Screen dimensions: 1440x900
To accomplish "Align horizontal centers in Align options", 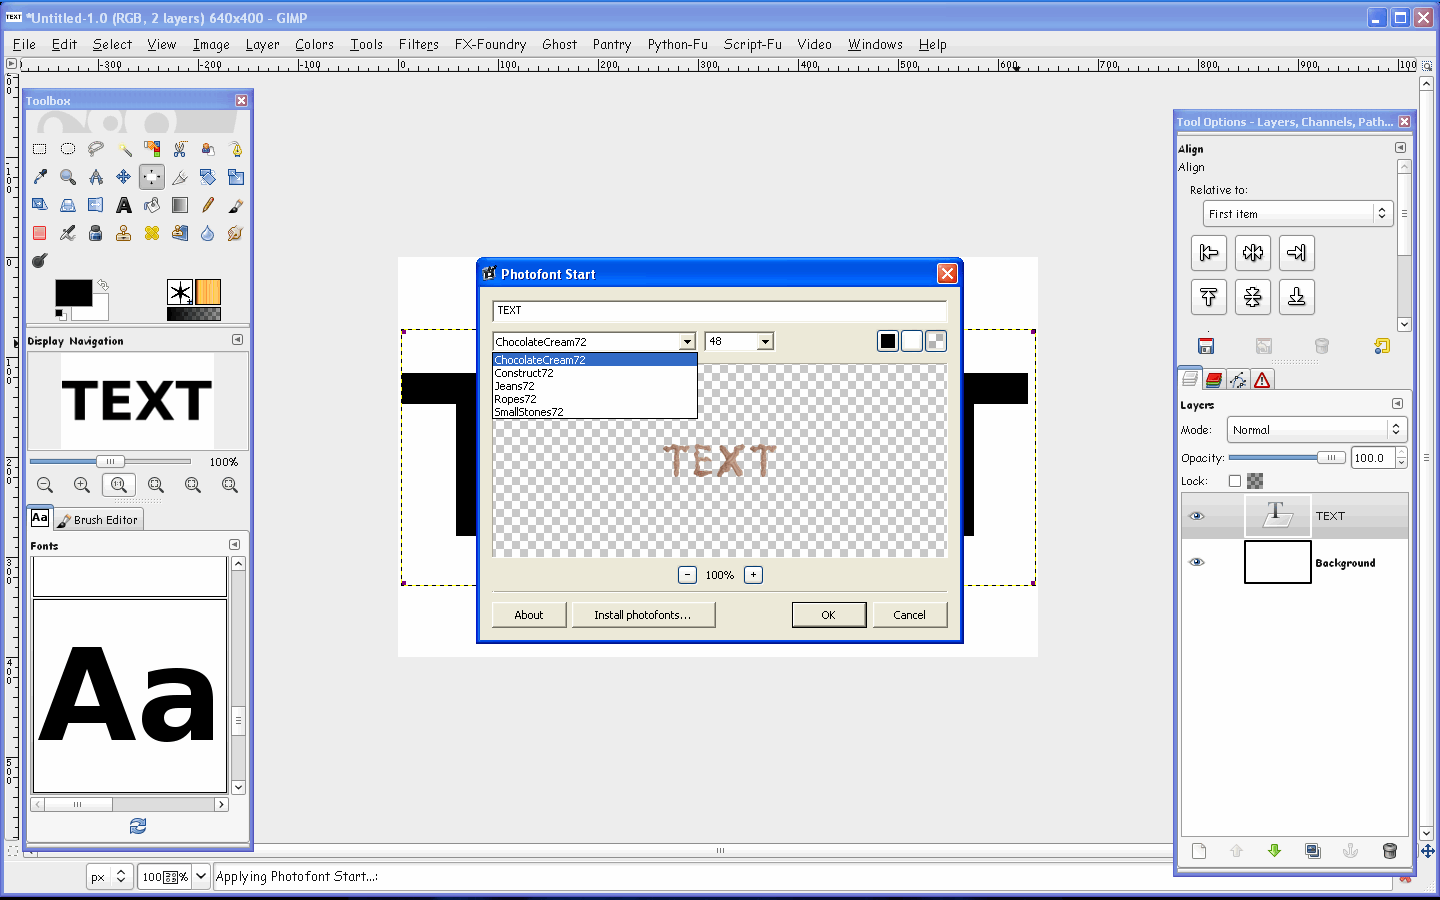I will click(1253, 253).
